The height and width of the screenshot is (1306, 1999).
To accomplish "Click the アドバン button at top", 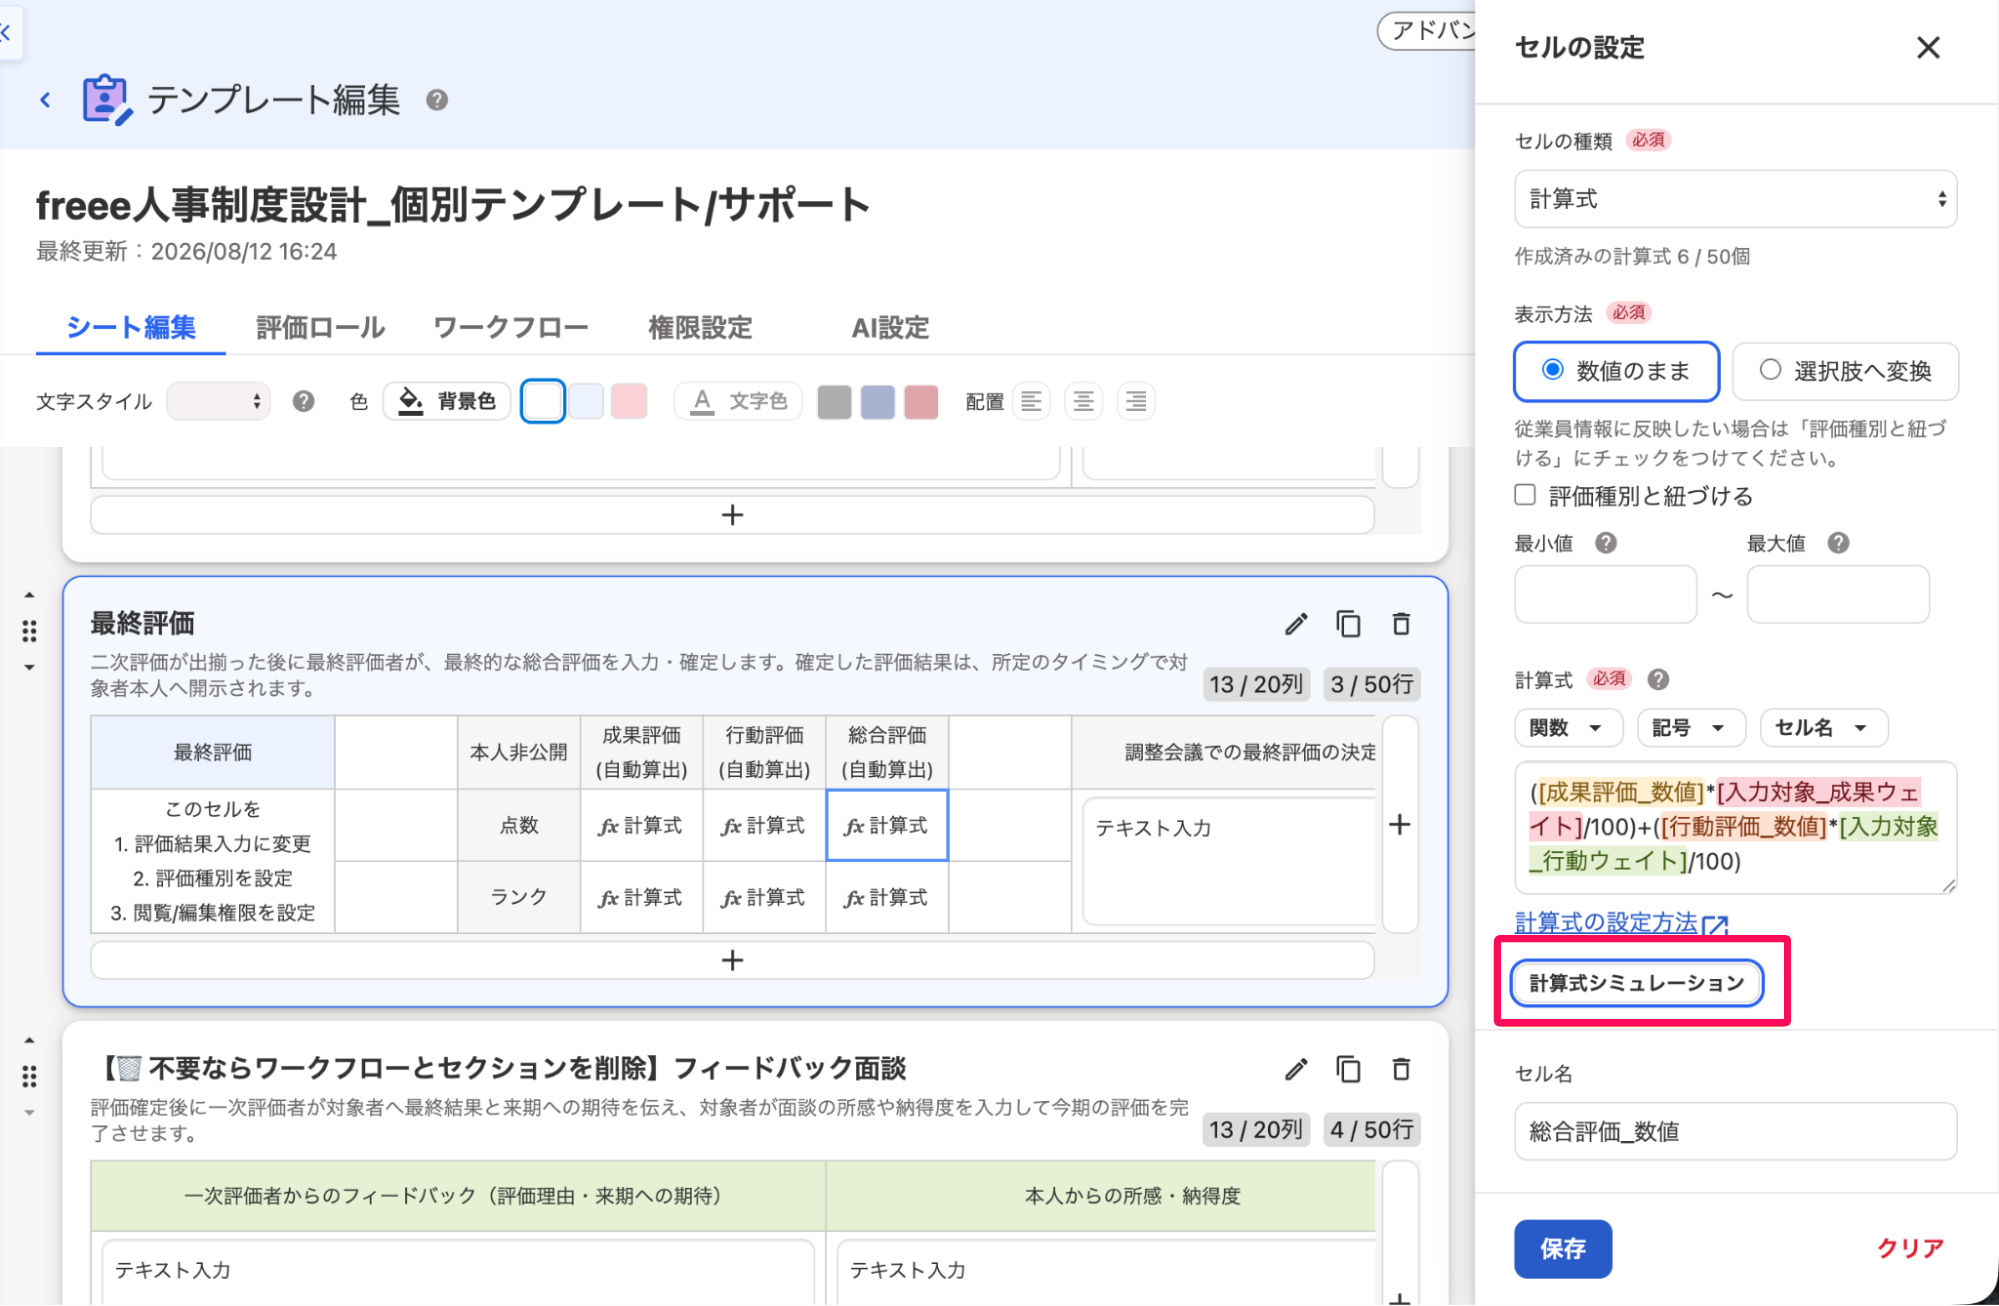I will tap(1427, 31).
